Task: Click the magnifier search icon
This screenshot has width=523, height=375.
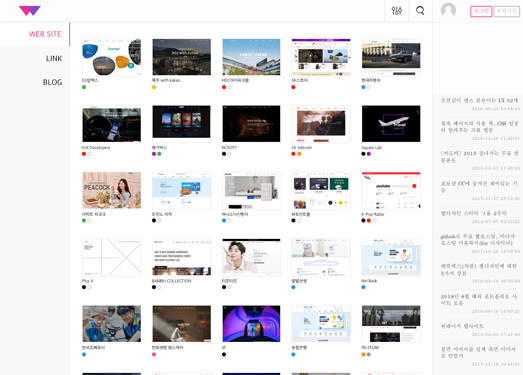Action: point(420,11)
